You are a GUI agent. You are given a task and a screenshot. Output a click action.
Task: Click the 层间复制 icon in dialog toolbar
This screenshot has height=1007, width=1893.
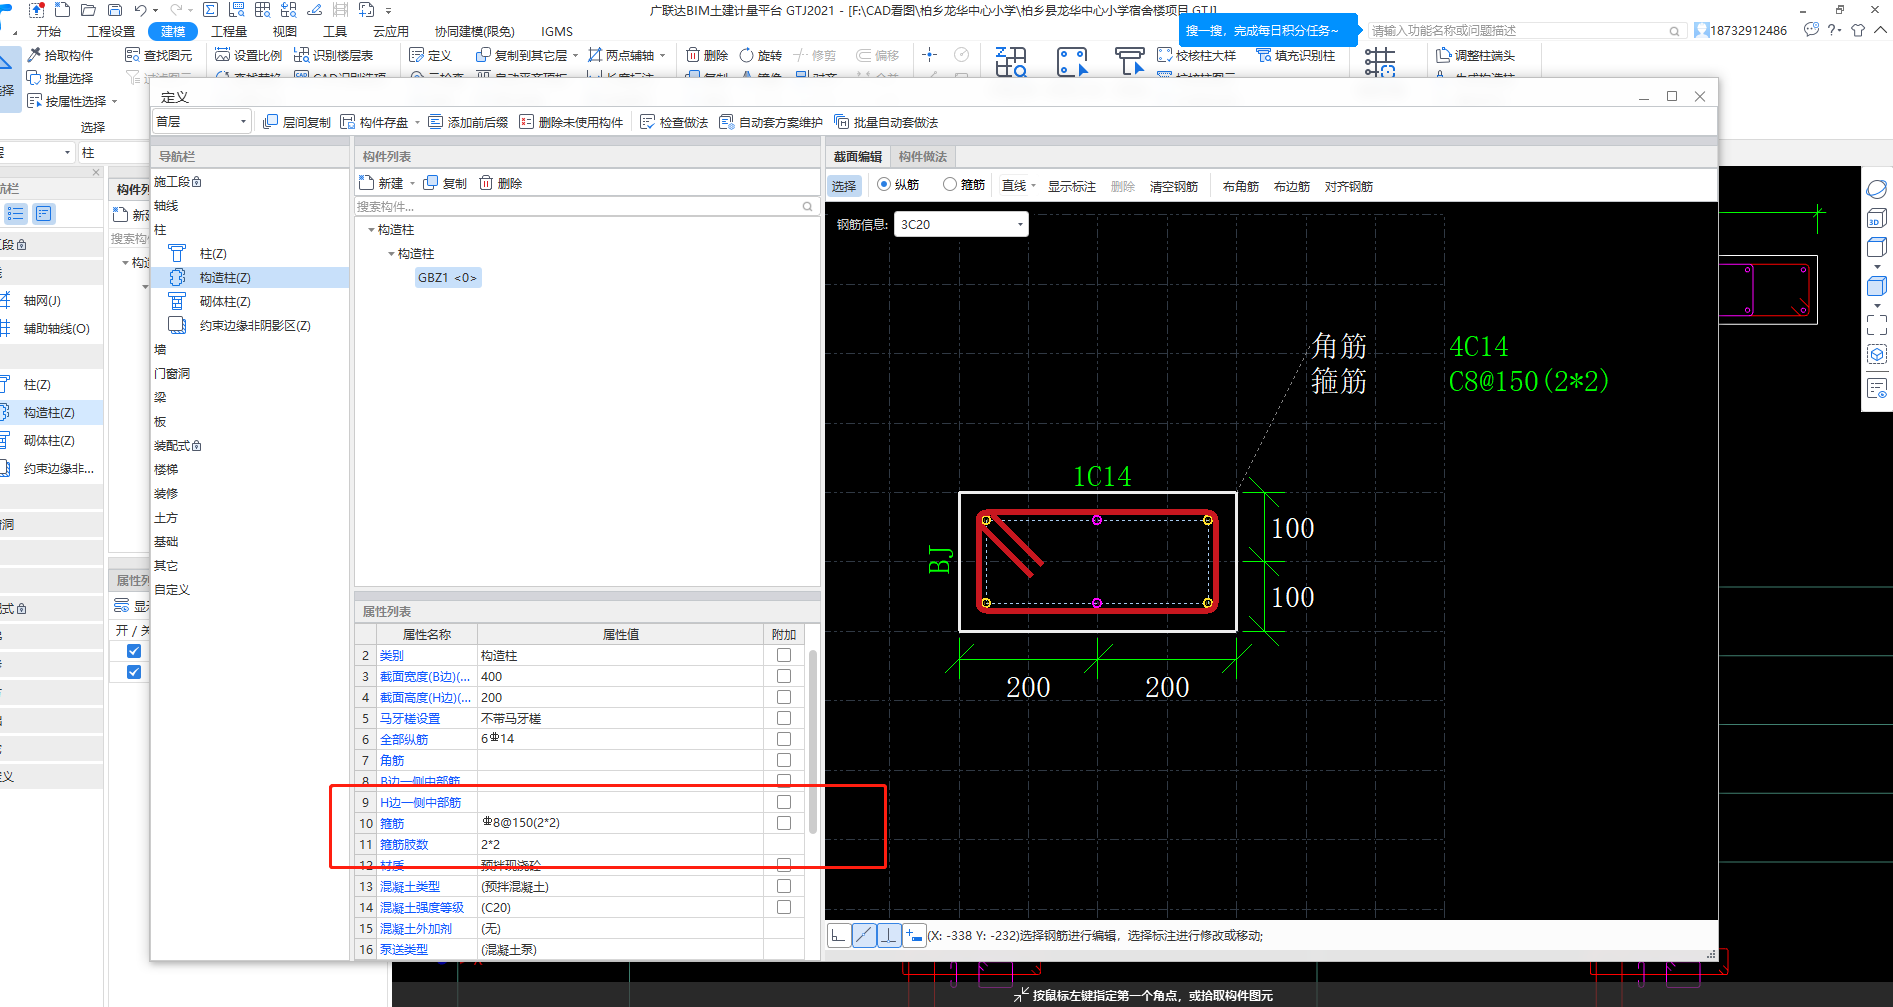[x=270, y=122]
